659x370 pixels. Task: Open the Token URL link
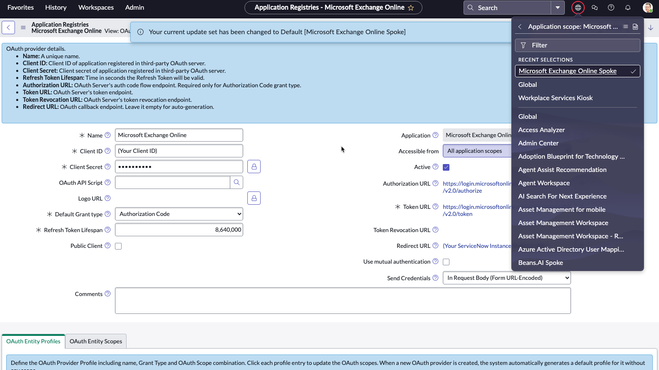pos(477,210)
